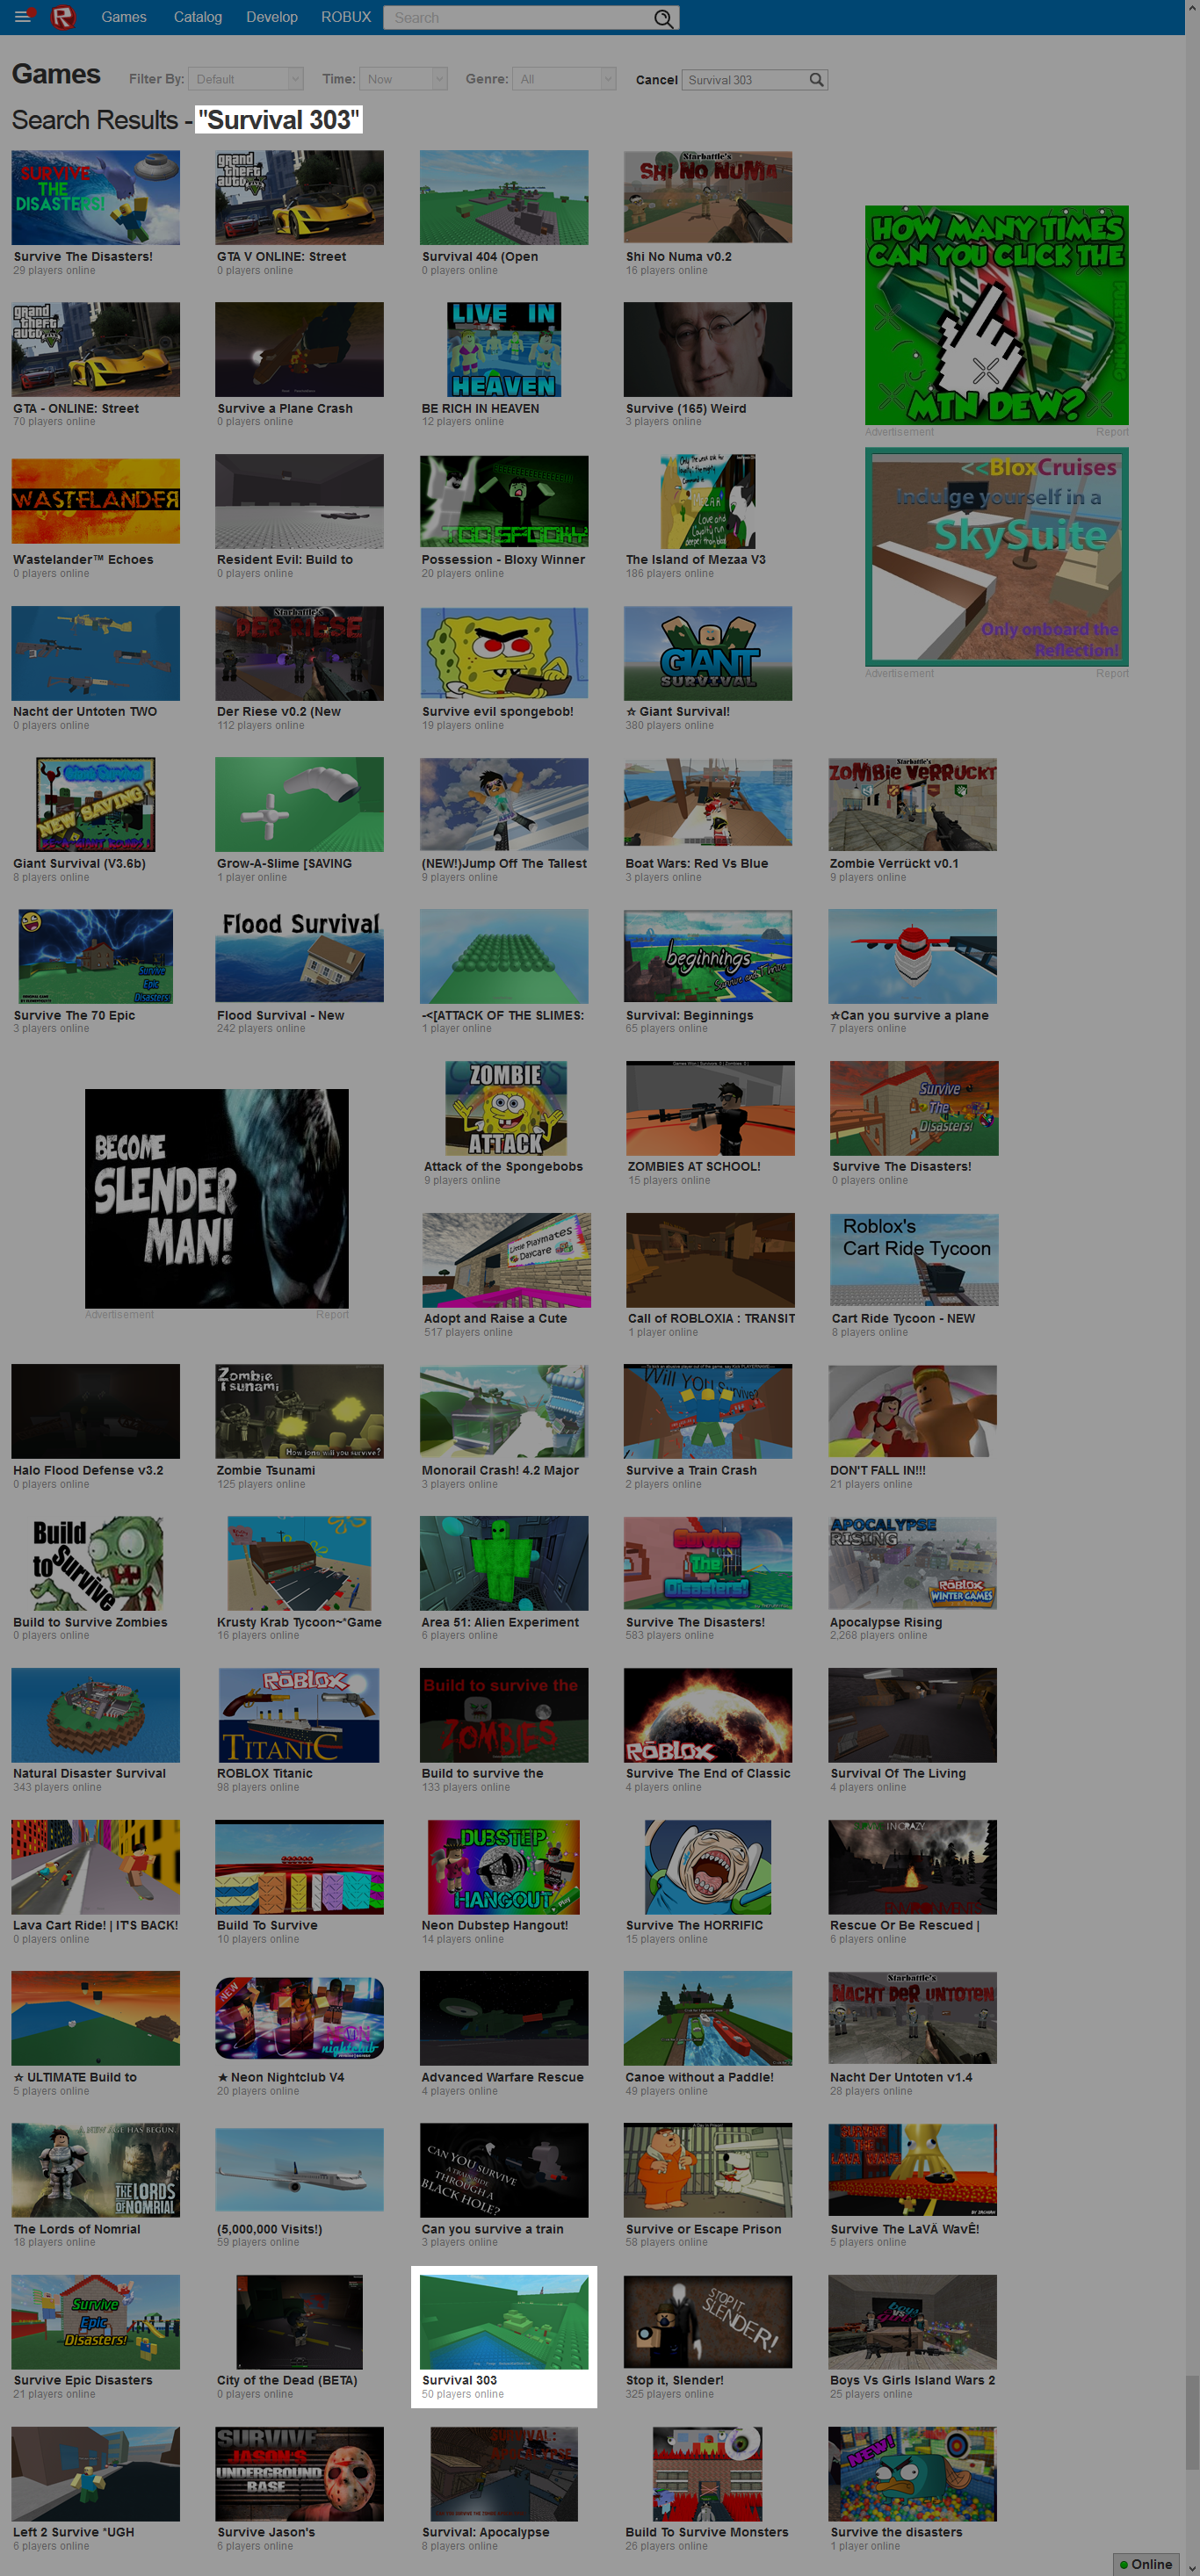Open the Online chat status button
Image resolution: width=1200 pixels, height=2576 pixels.
[1147, 2564]
